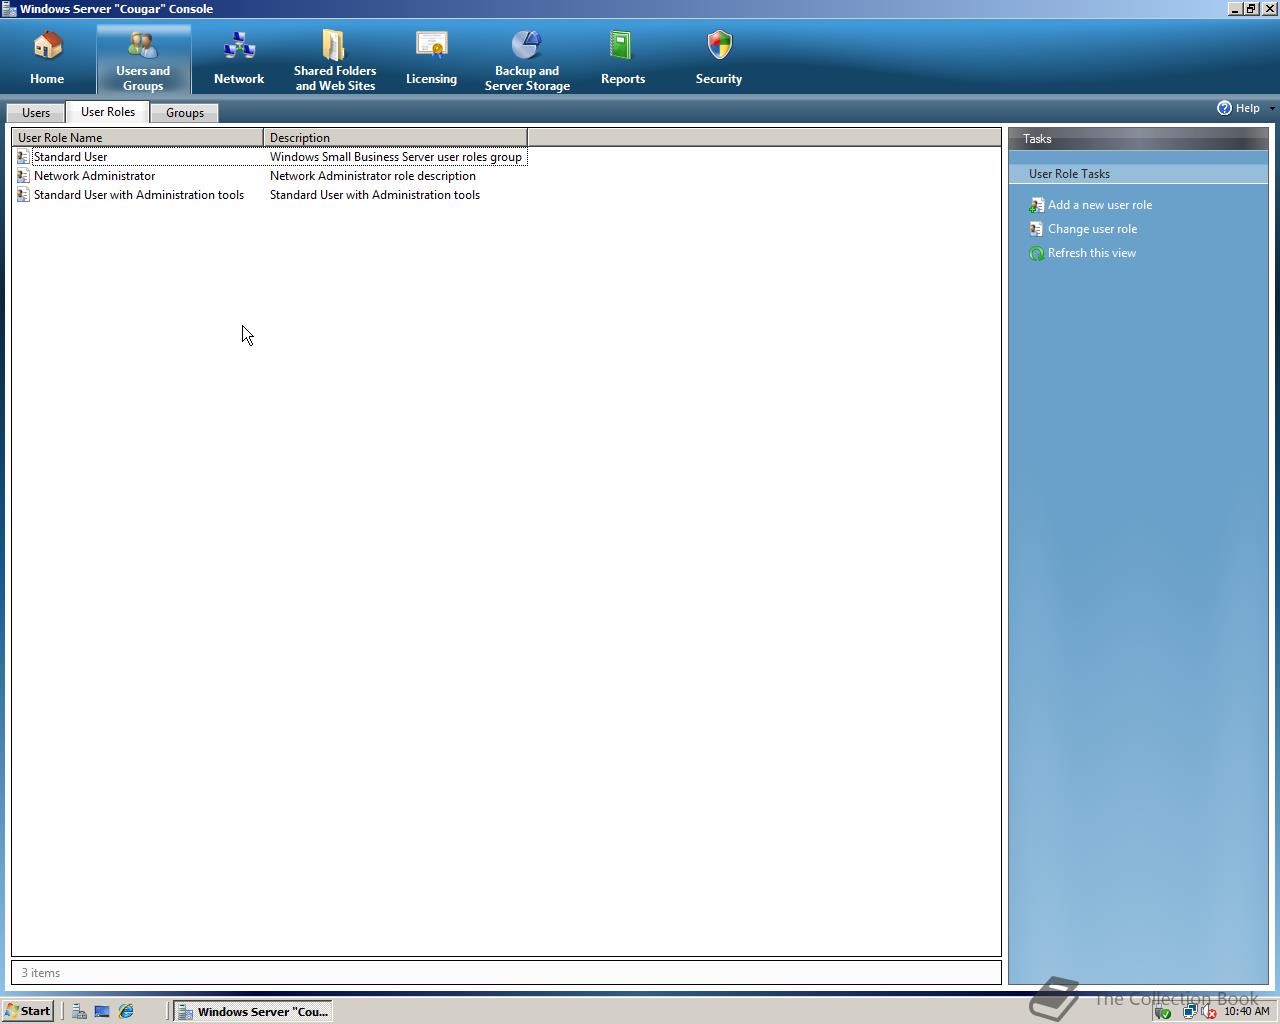The height and width of the screenshot is (1024, 1280).
Task: Click 'Network Administrator role description' cell
Action: point(373,176)
